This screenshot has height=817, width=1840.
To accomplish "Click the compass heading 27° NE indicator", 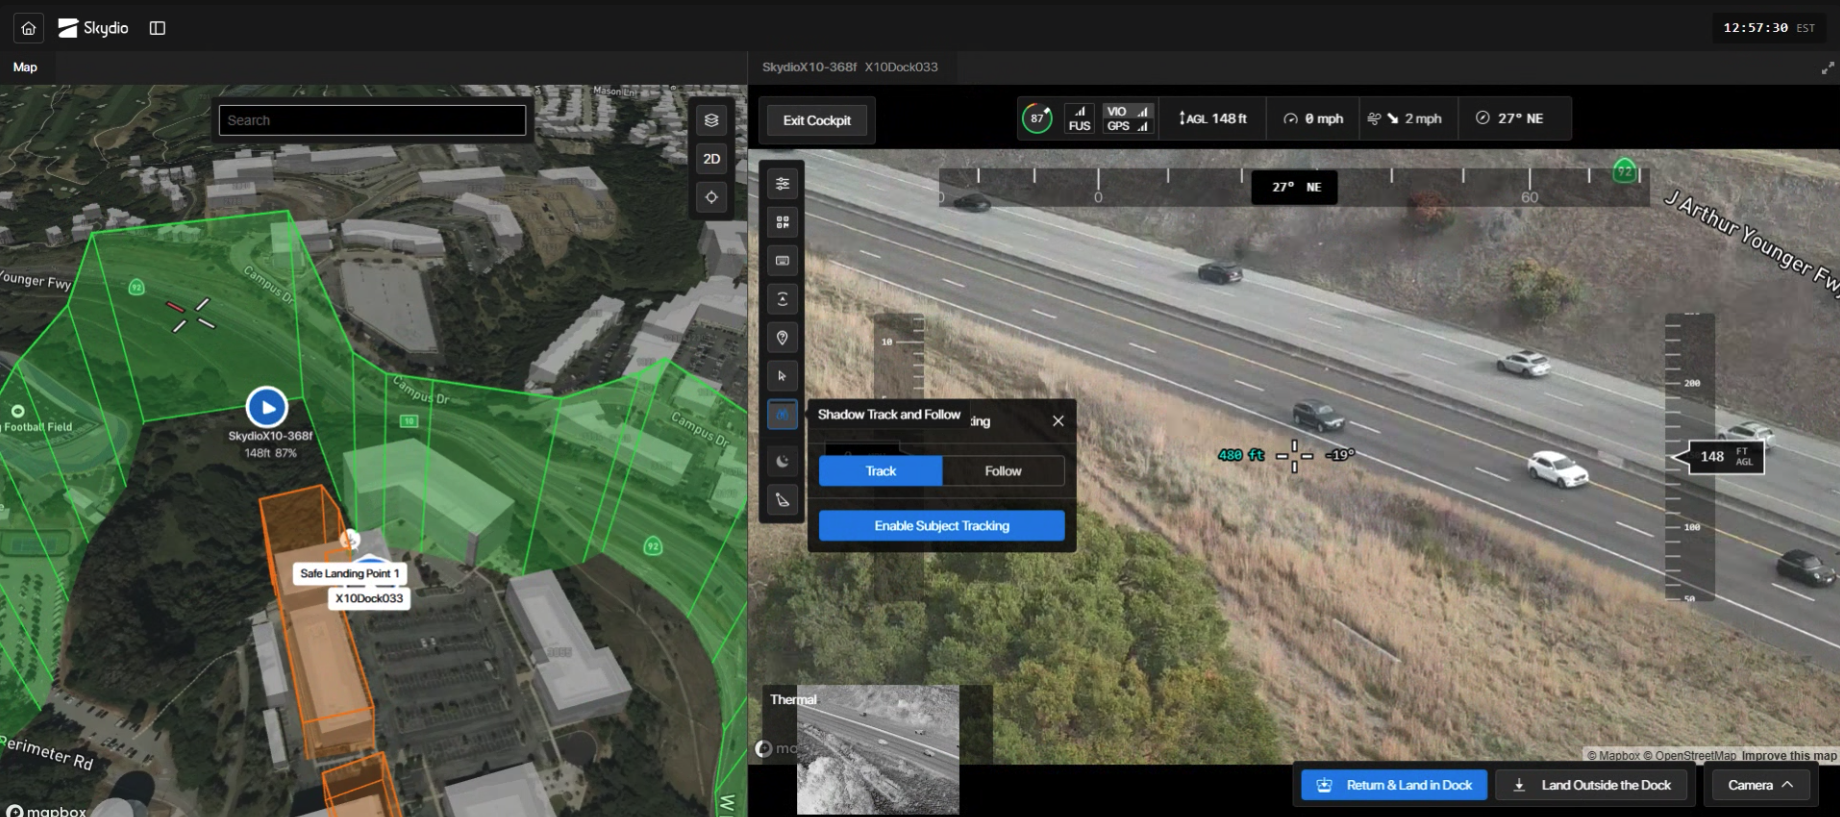I will tap(1295, 187).
